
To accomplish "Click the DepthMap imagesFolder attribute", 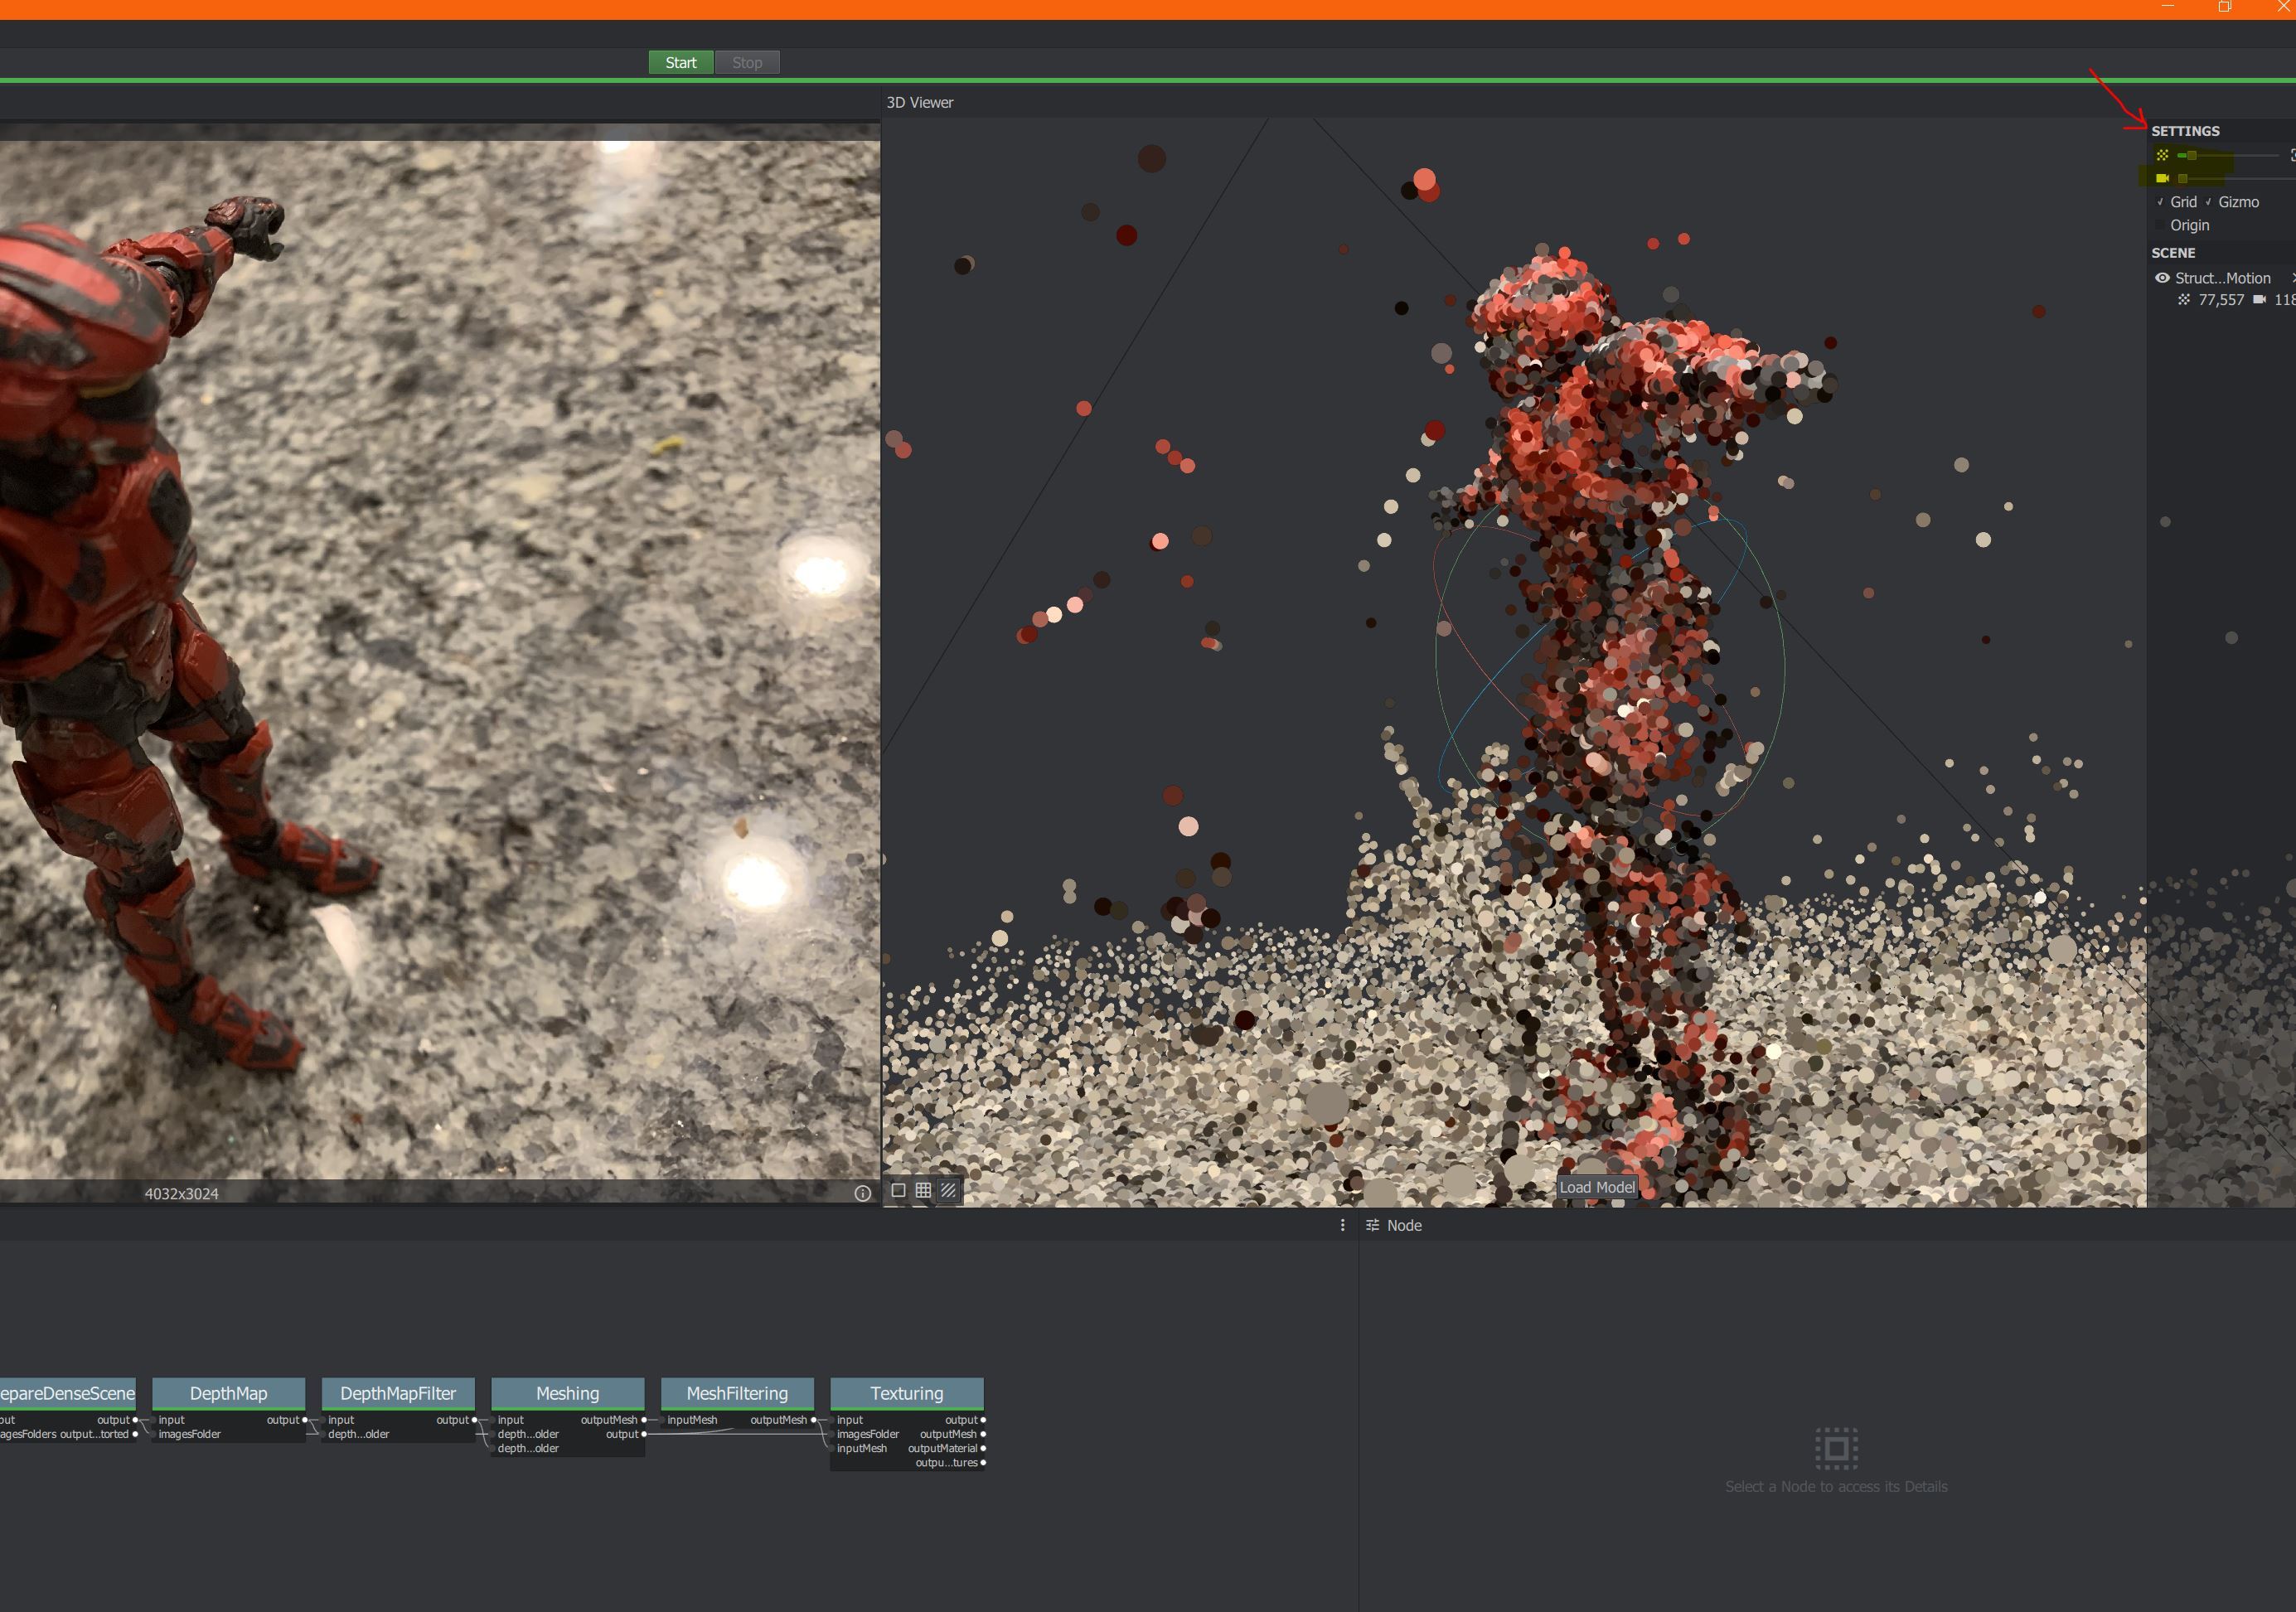I will click(x=189, y=1434).
